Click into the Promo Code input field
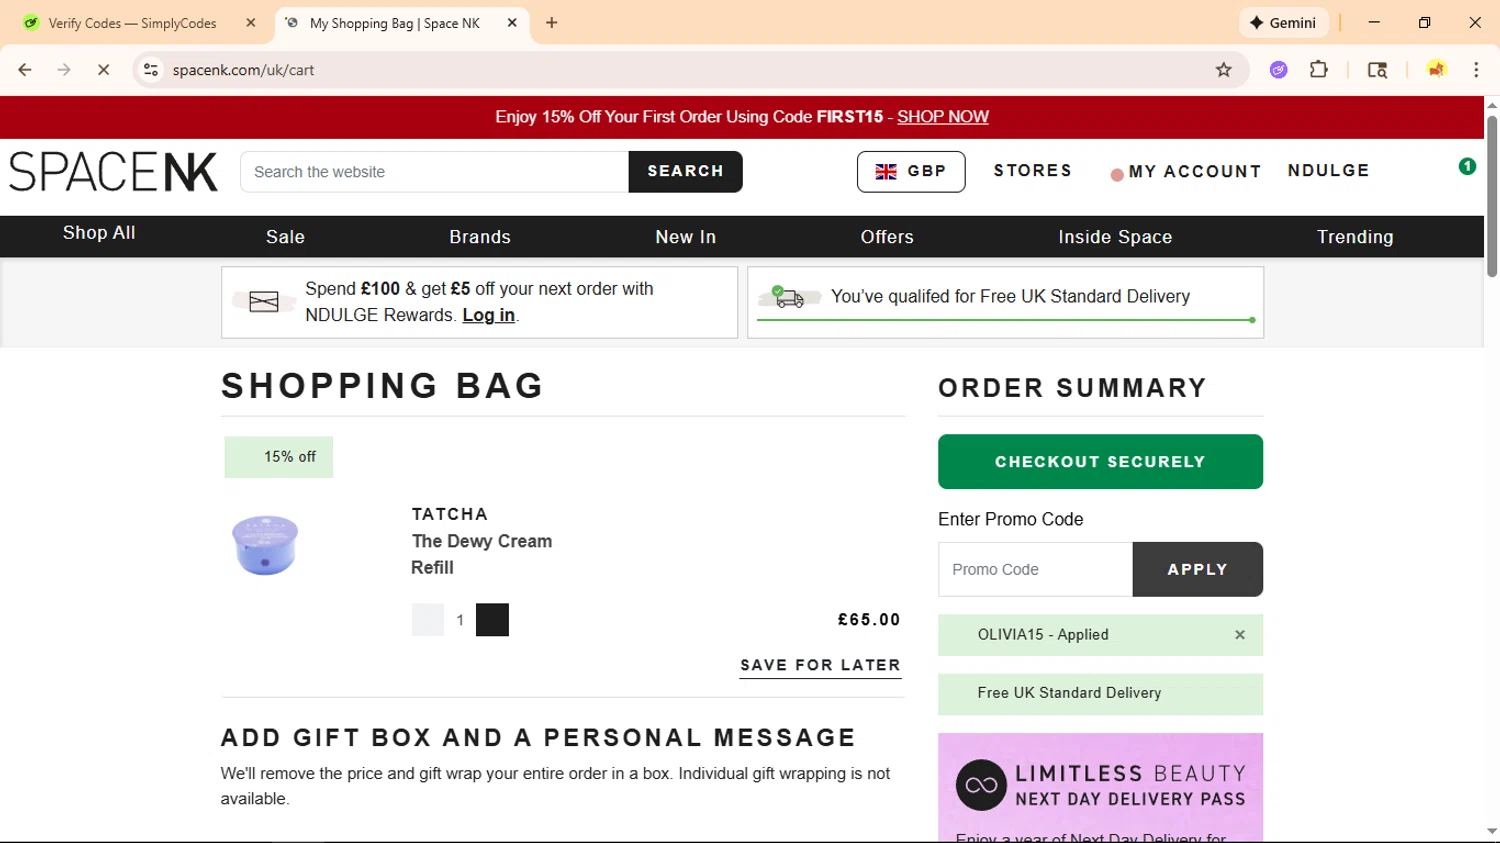This screenshot has width=1500, height=843. point(1035,569)
